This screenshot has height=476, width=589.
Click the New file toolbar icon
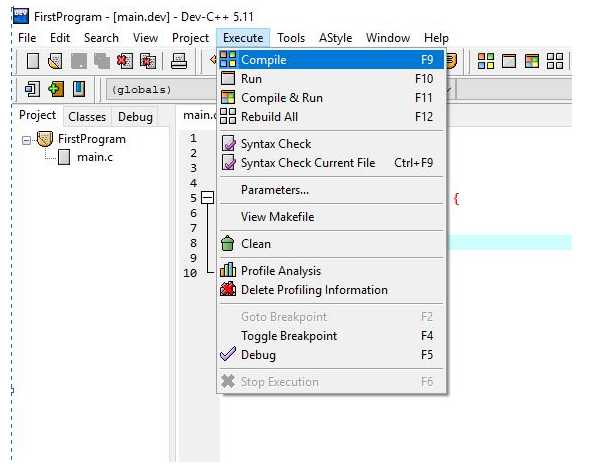point(33,61)
